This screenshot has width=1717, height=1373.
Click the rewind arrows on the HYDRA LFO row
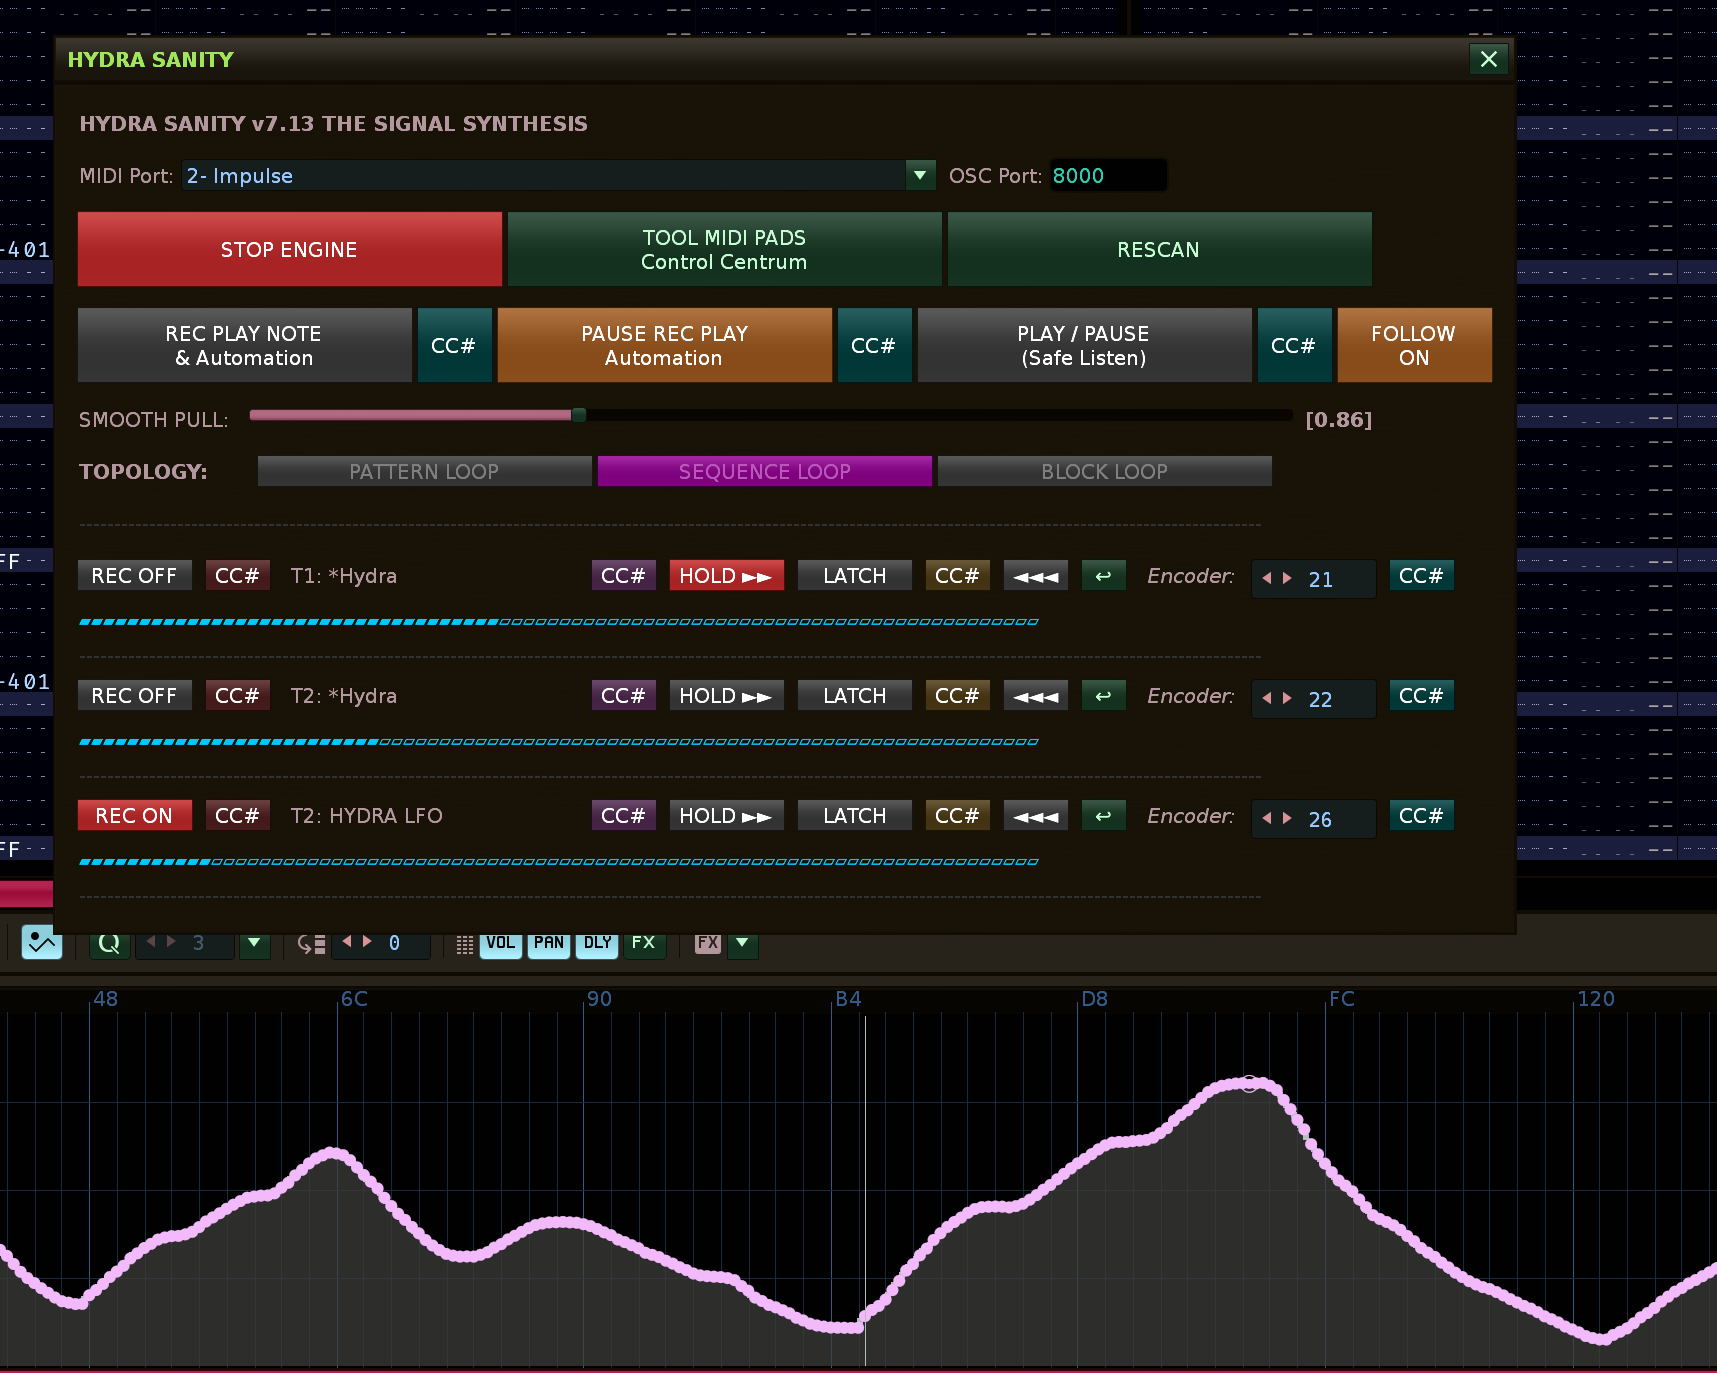[1035, 816]
